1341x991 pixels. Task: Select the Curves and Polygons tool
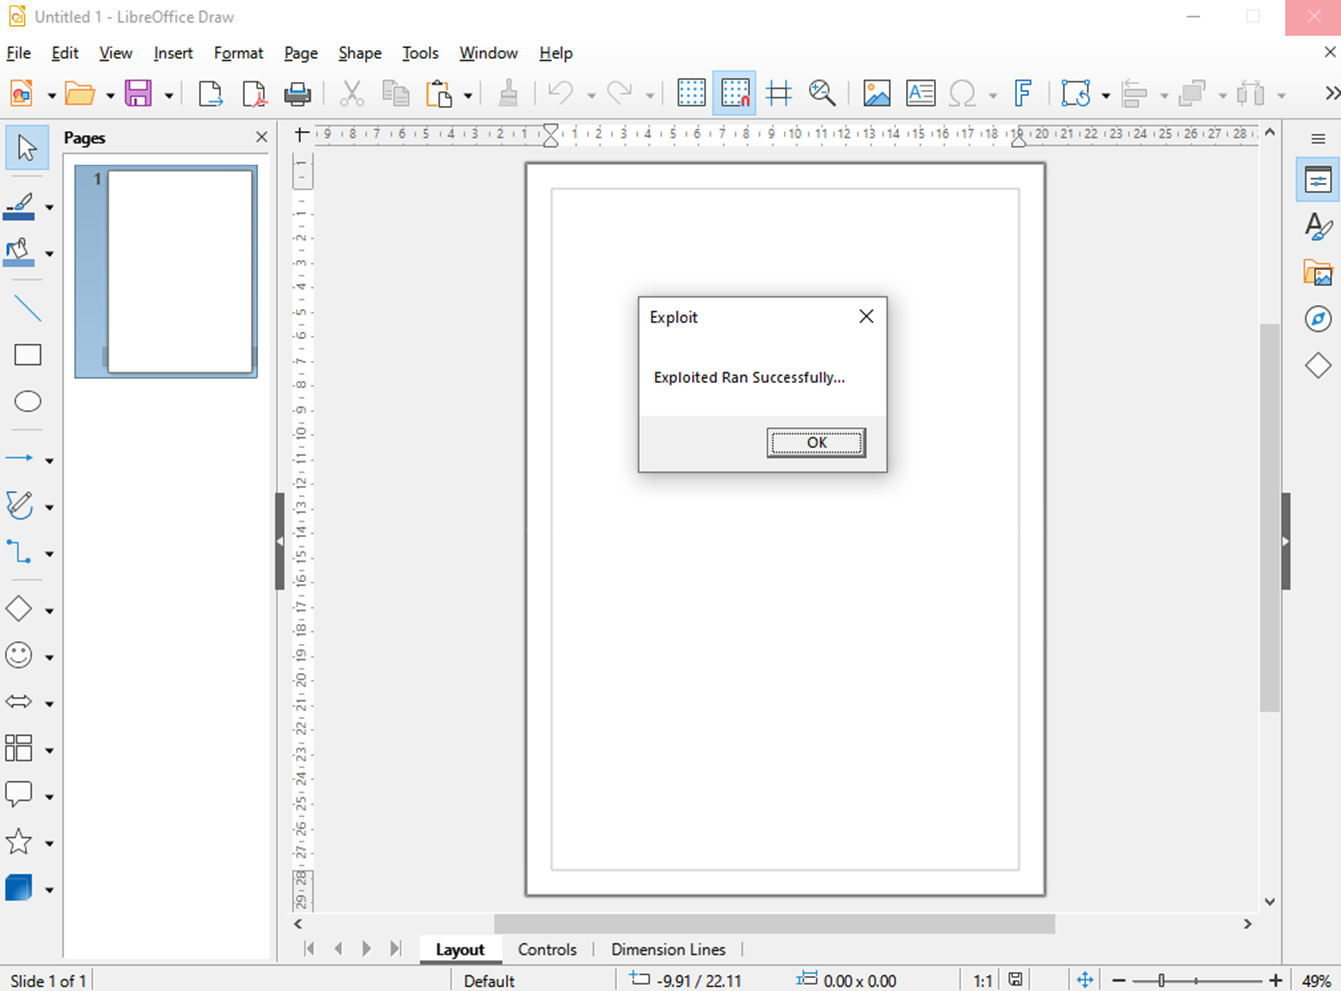[x=19, y=505]
